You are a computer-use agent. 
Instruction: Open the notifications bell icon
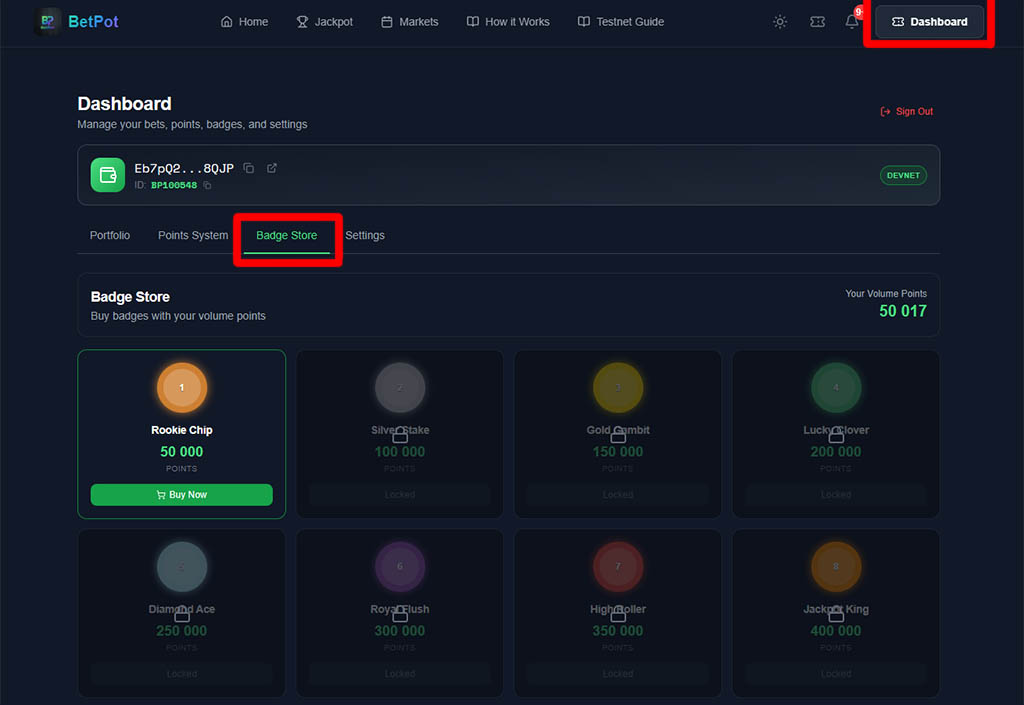pos(852,22)
